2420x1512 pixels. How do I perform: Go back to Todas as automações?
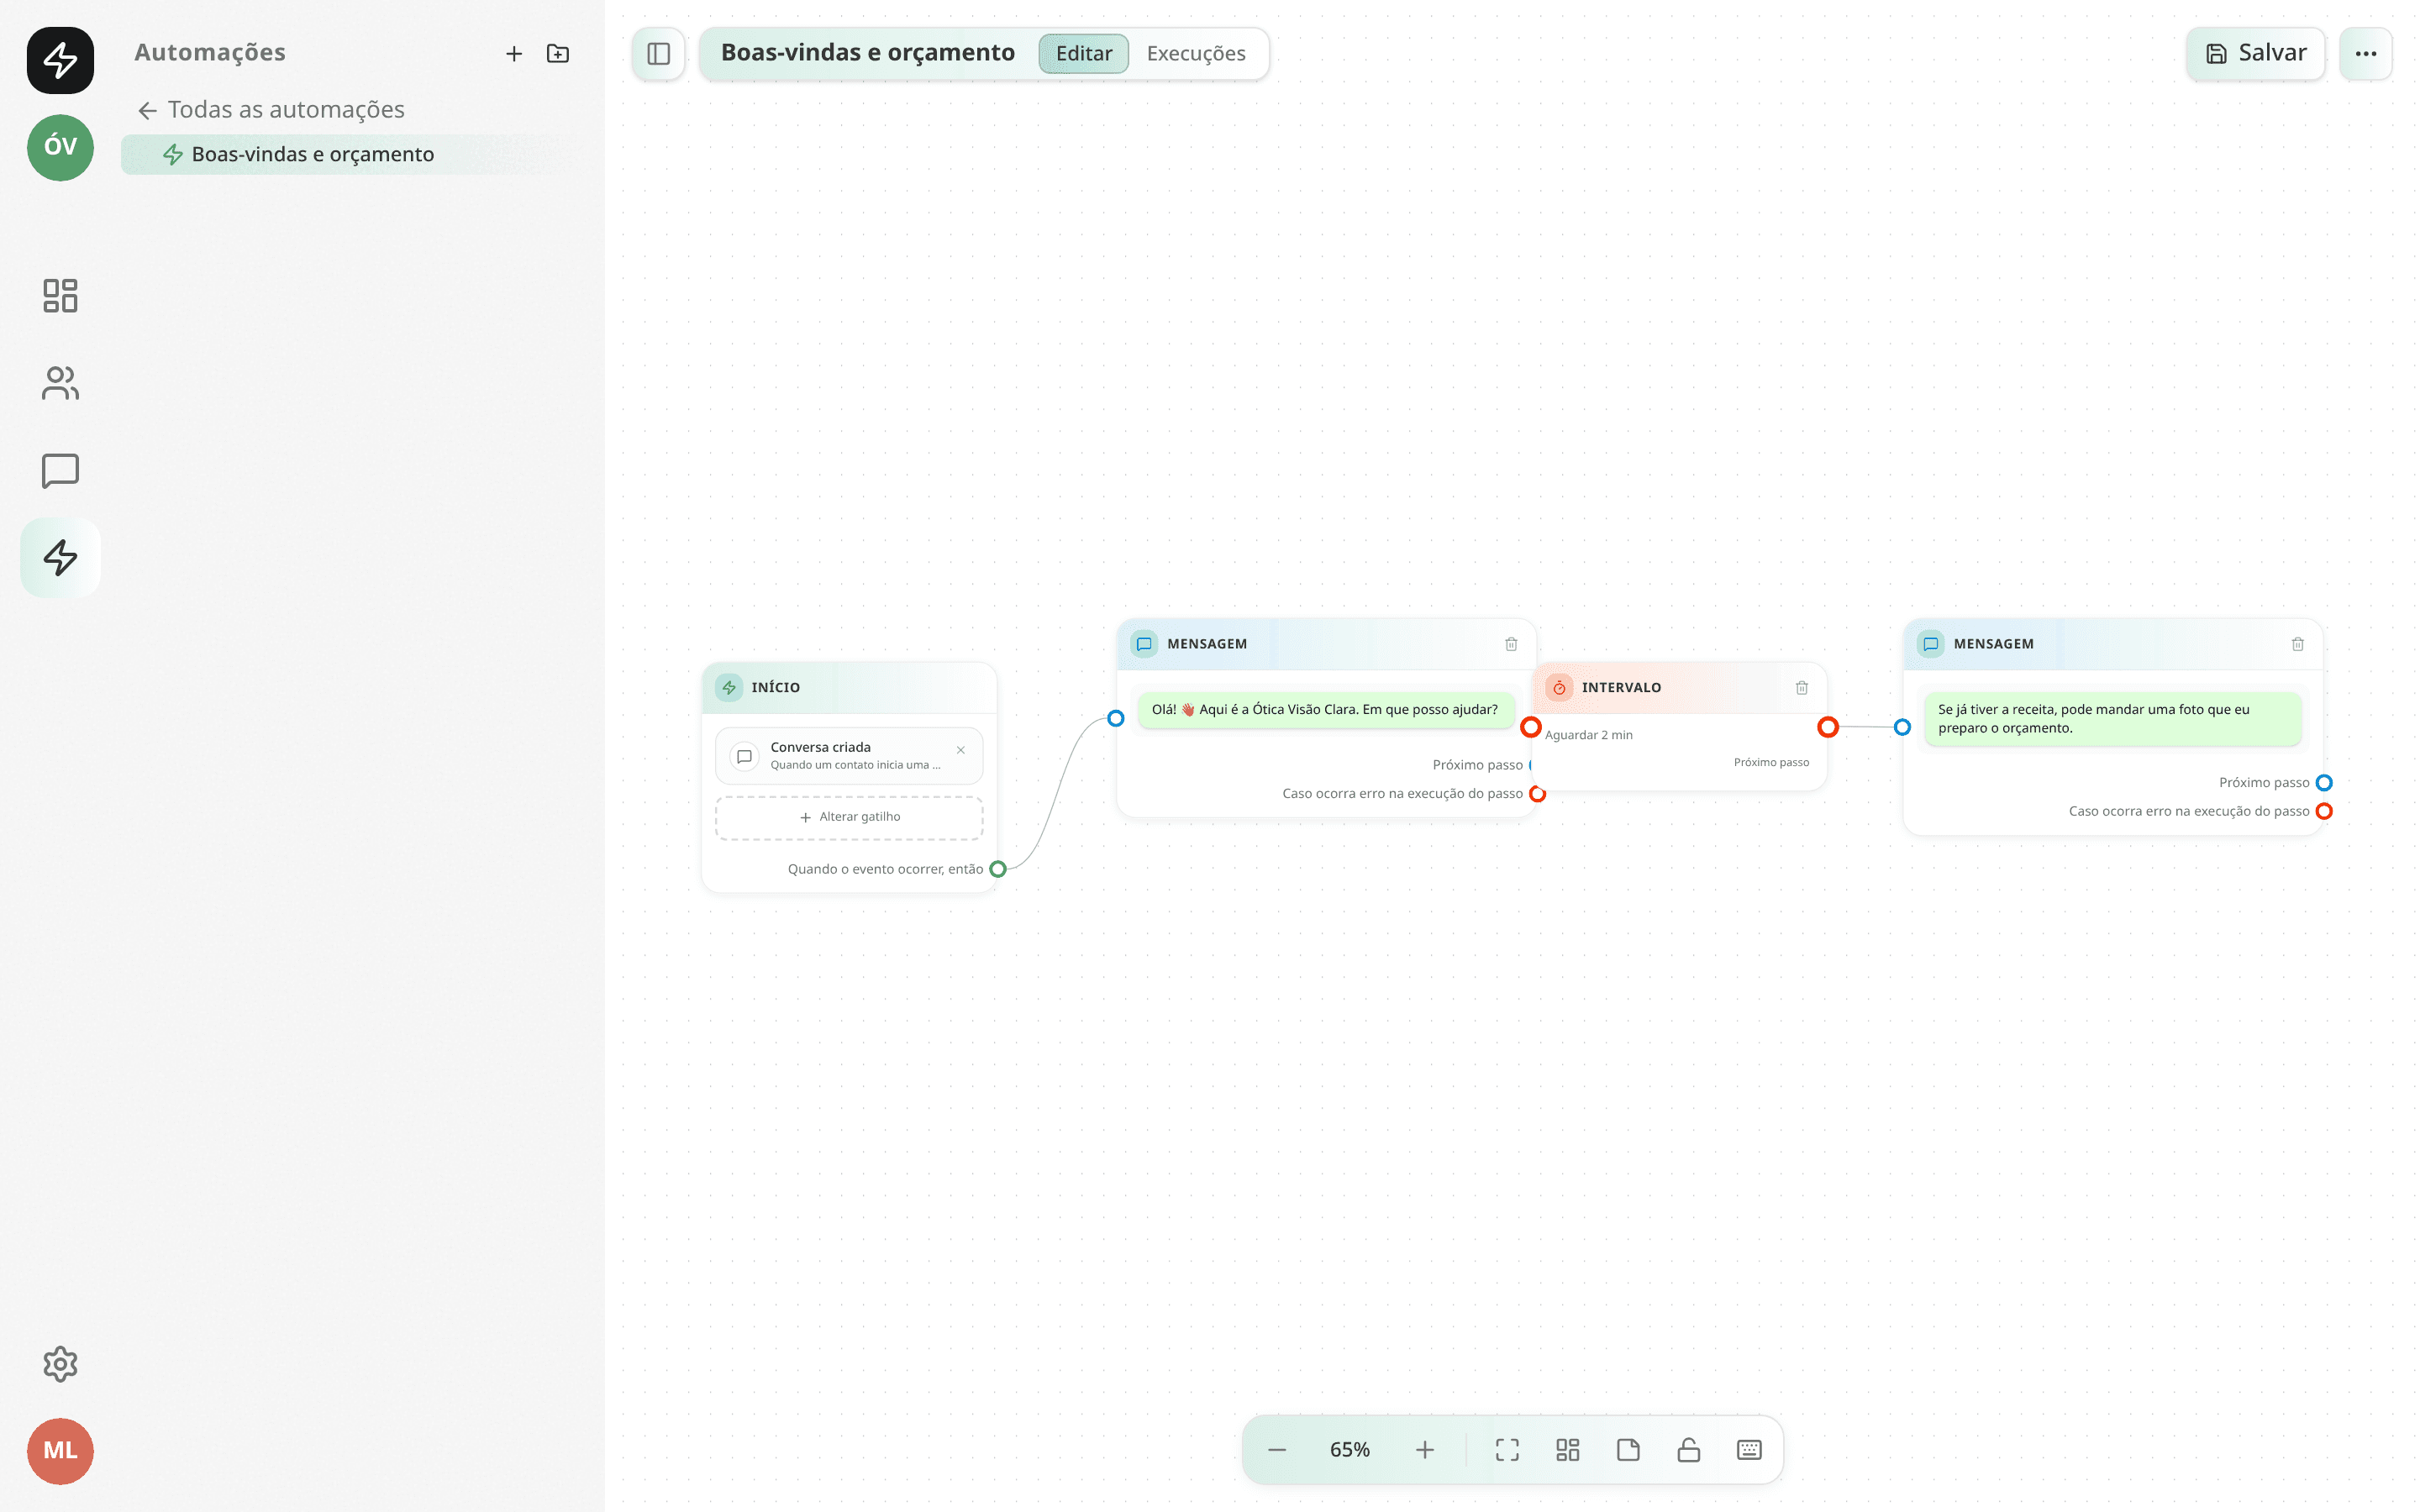pos(271,110)
